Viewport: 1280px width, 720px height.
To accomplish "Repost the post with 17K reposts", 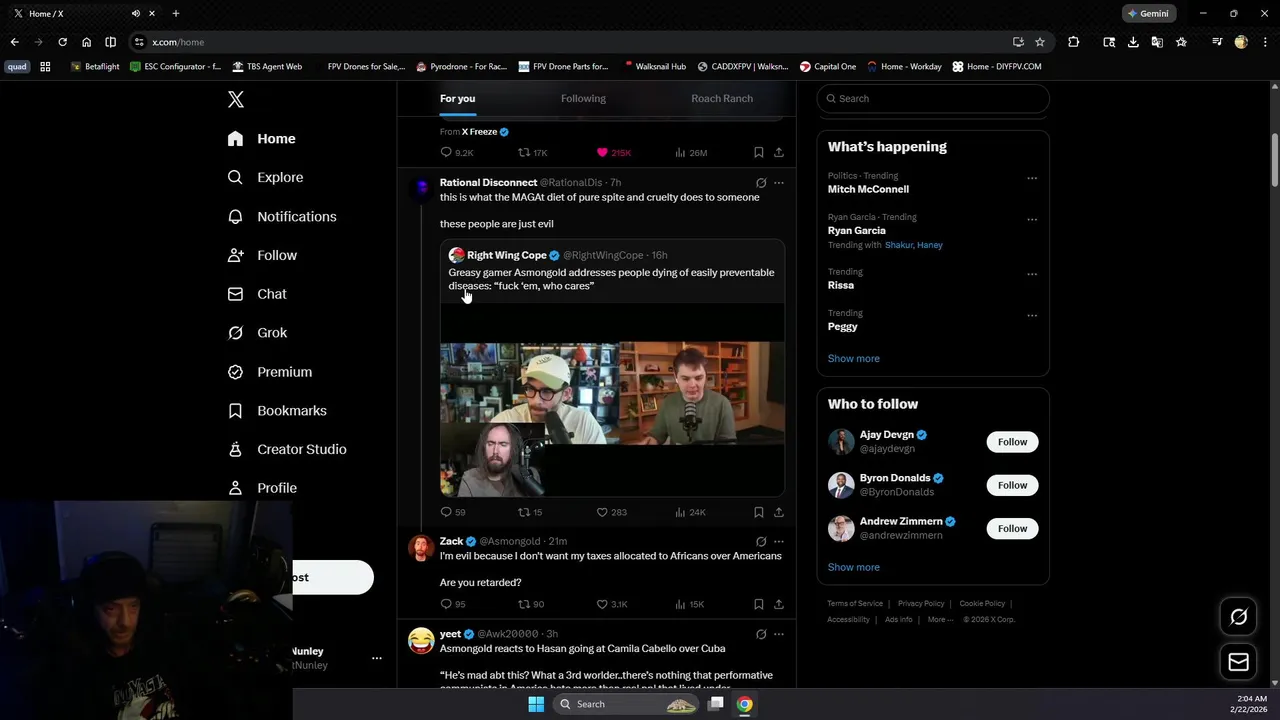I will pyautogui.click(x=532, y=153).
